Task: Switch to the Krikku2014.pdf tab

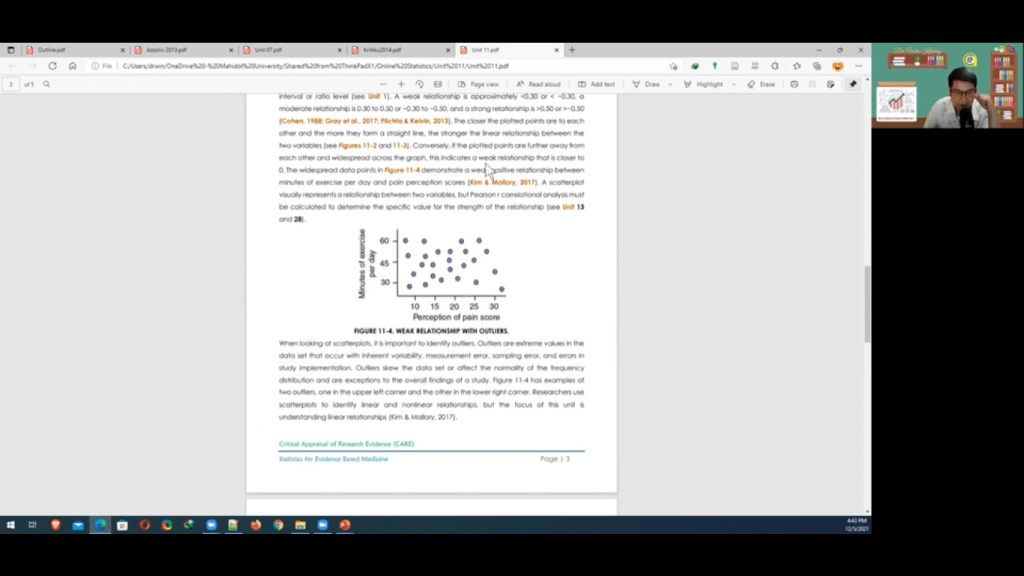Action: click(399, 50)
